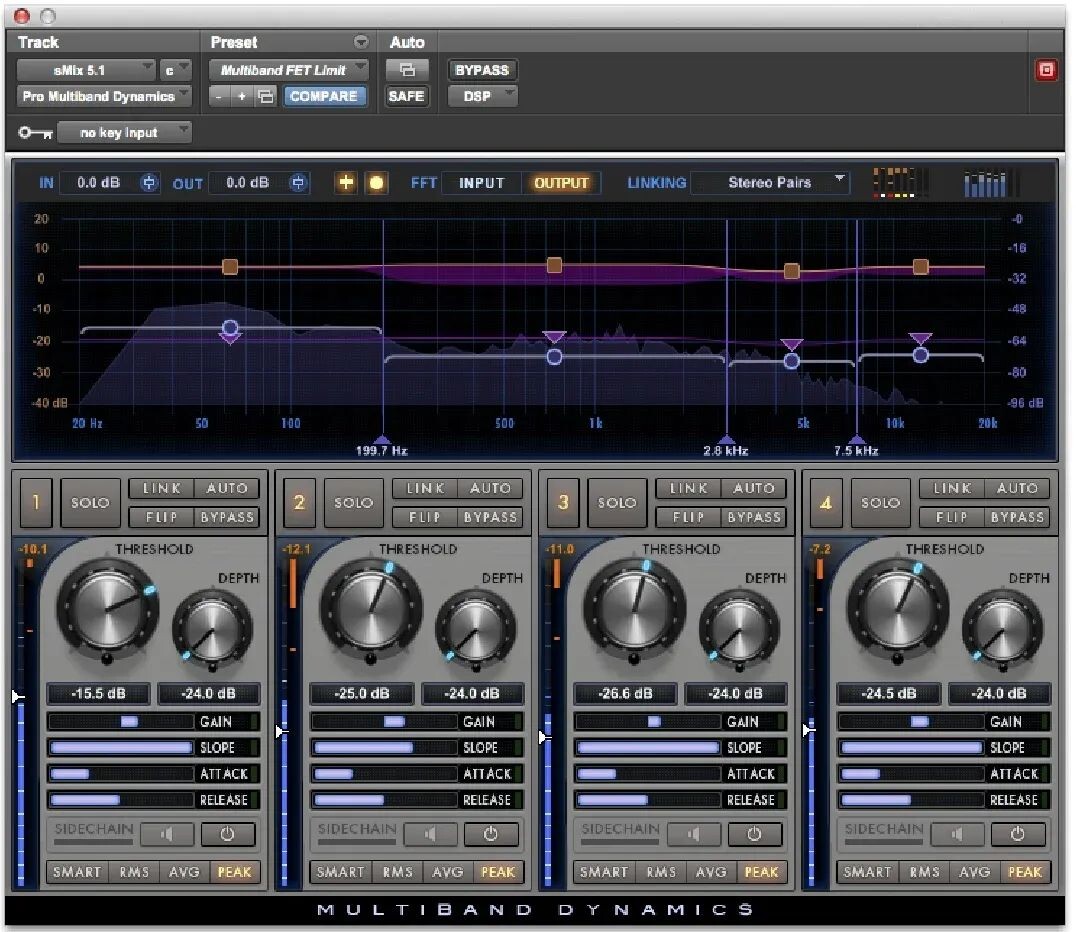Click the band 4 number button
This screenshot has width=1076, height=932.
pyautogui.click(x=826, y=503)
